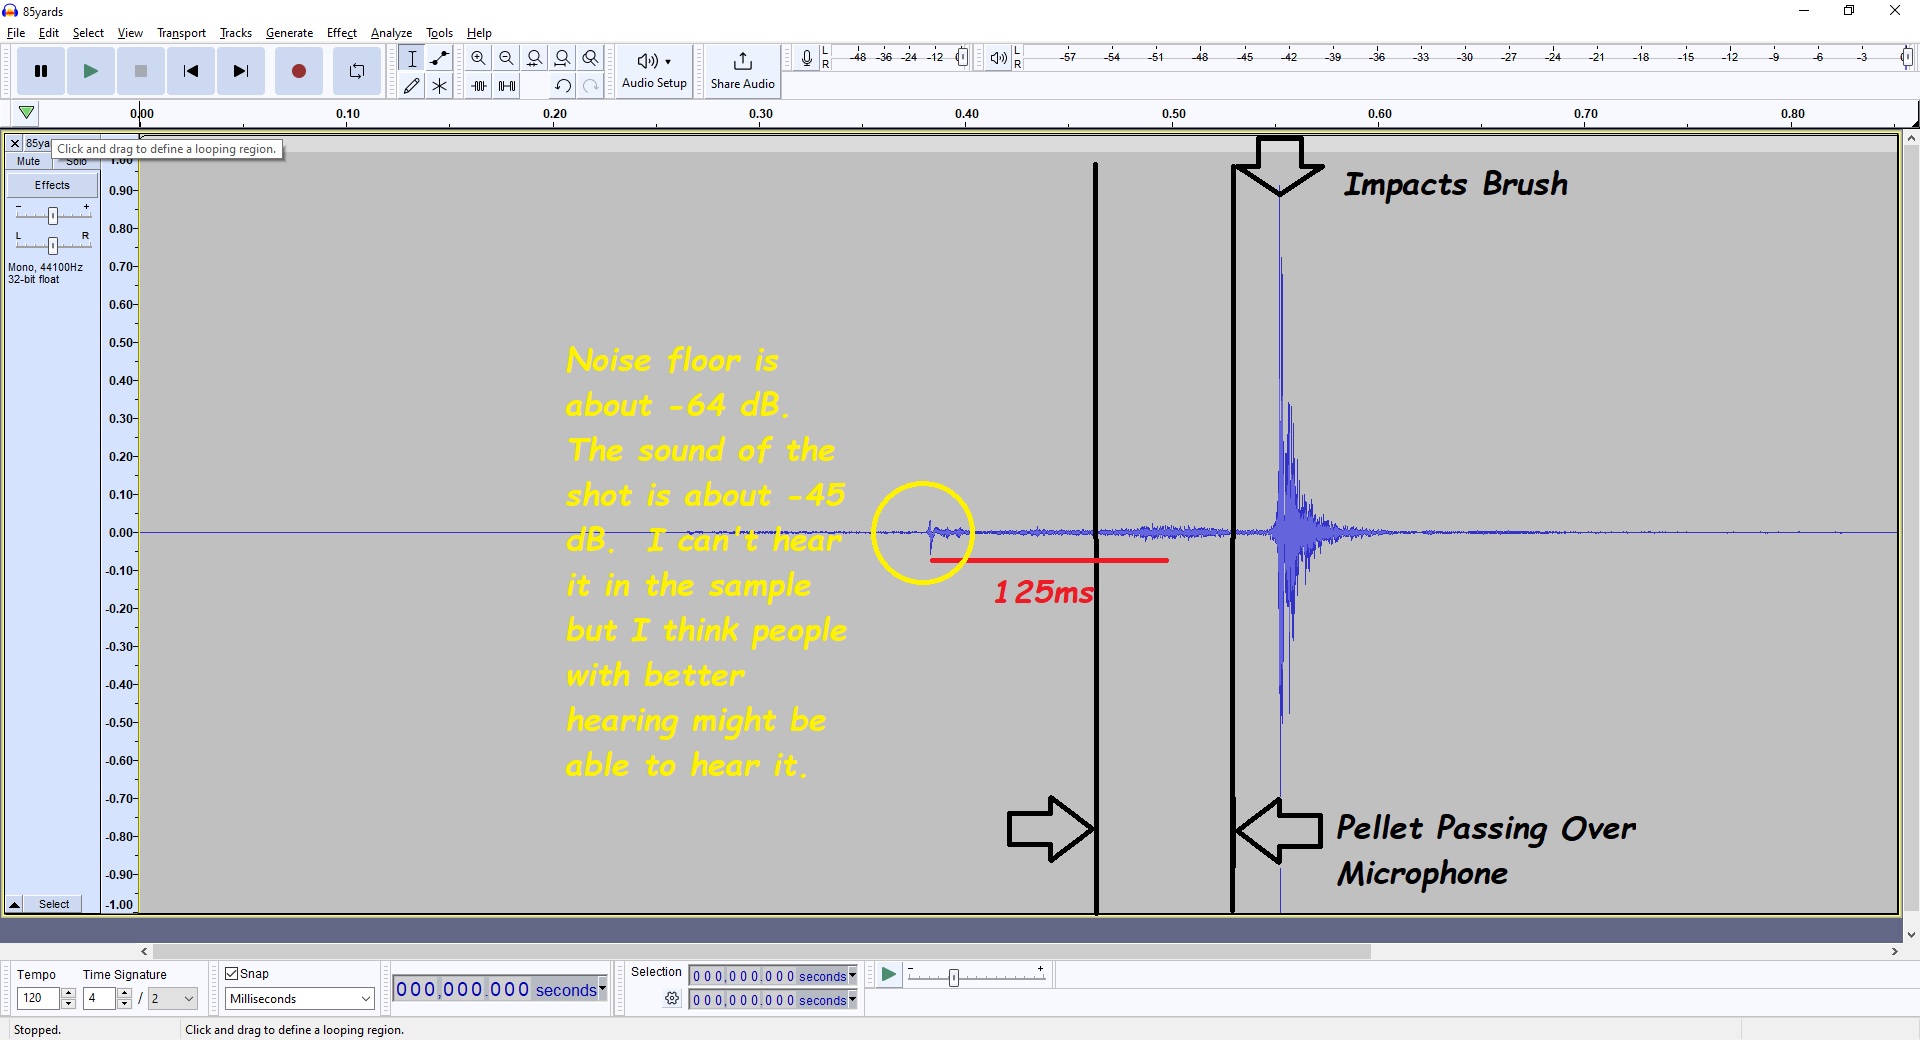
Task: Adjust the playback meter level slider
Action: [1907, 58]
